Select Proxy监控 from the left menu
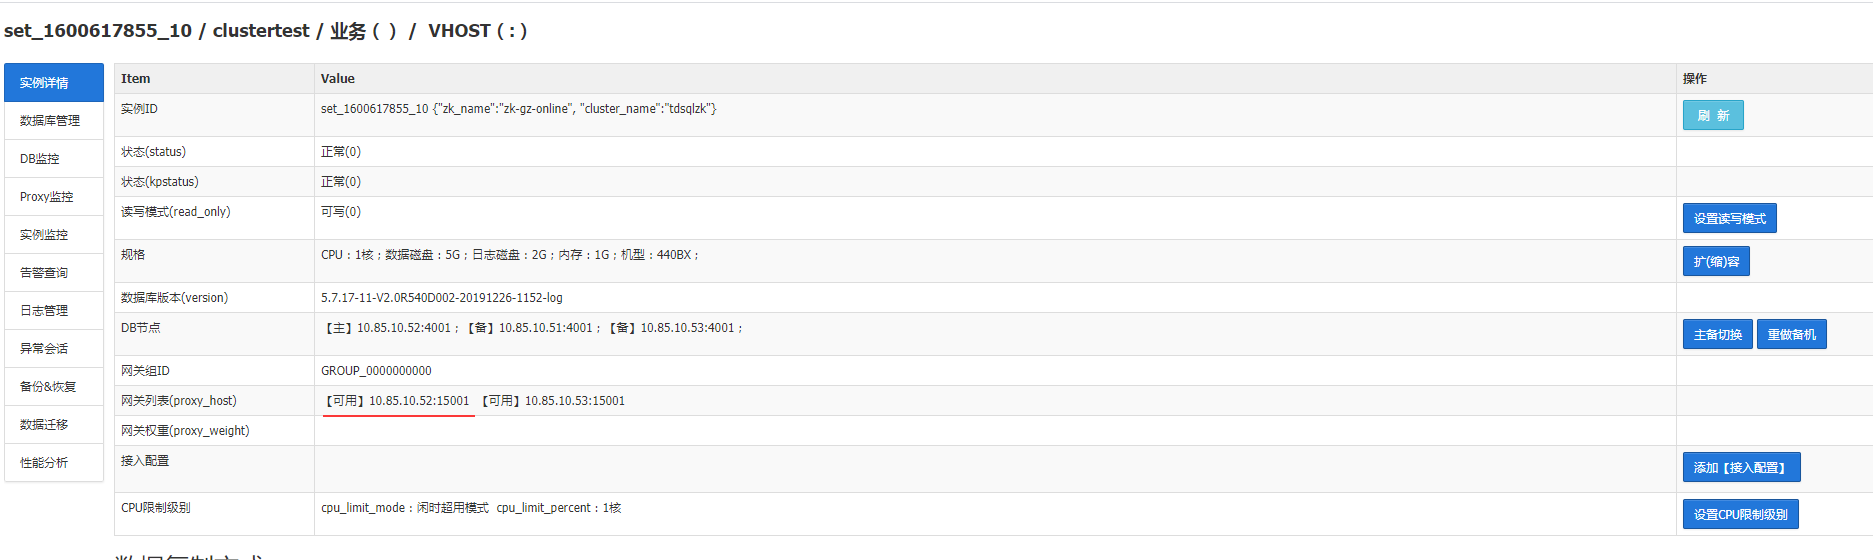The image size is (1873, 560). 54,197
